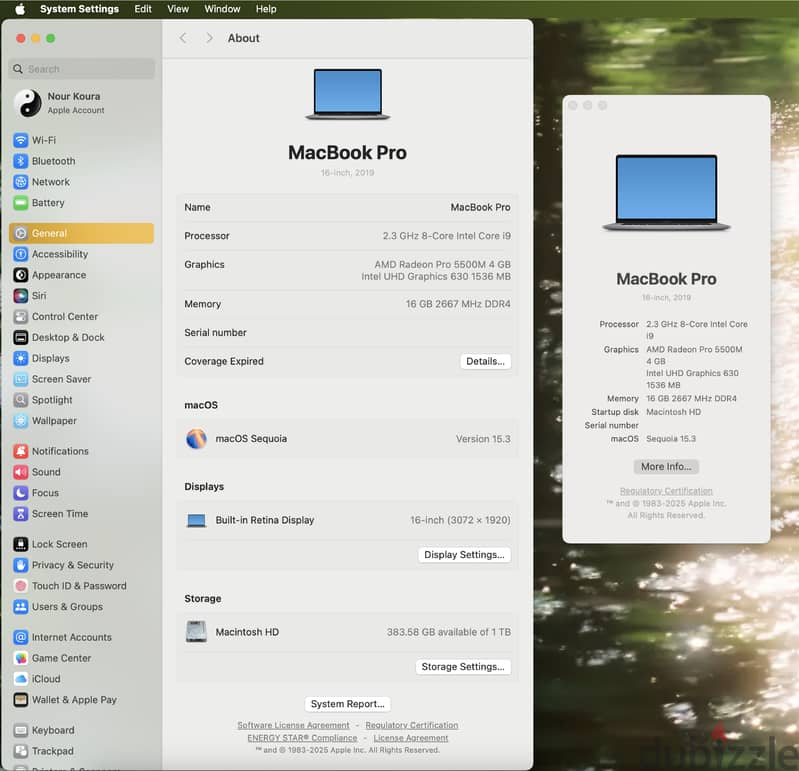
Task: Click the Nour Koura yin-yang avatar
Action: pyautogui.click(x=28, y=103)
